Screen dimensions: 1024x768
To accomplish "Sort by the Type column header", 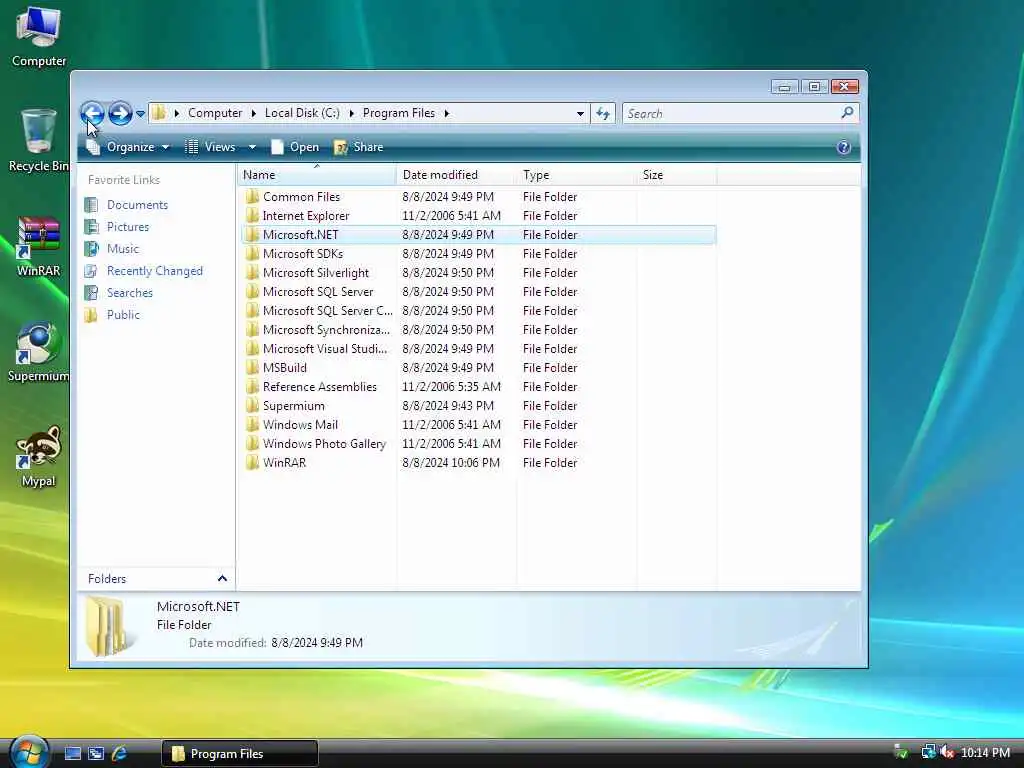I will pos(576,174).
